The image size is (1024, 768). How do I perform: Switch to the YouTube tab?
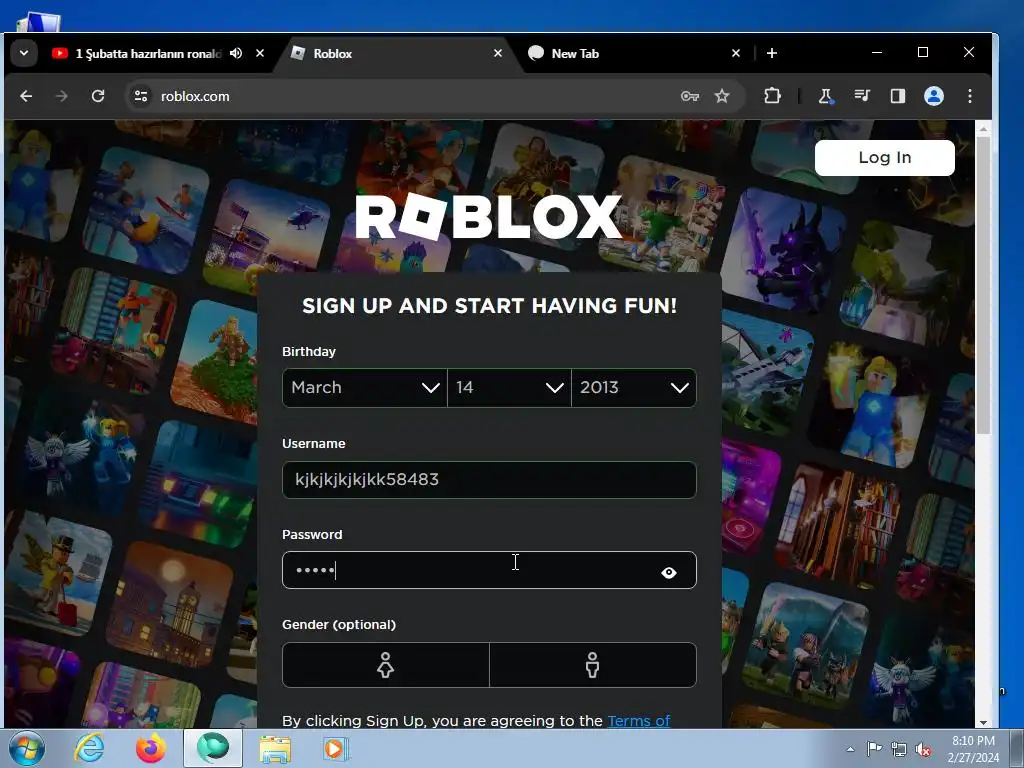pyautogui.click(x=147, y=54)
